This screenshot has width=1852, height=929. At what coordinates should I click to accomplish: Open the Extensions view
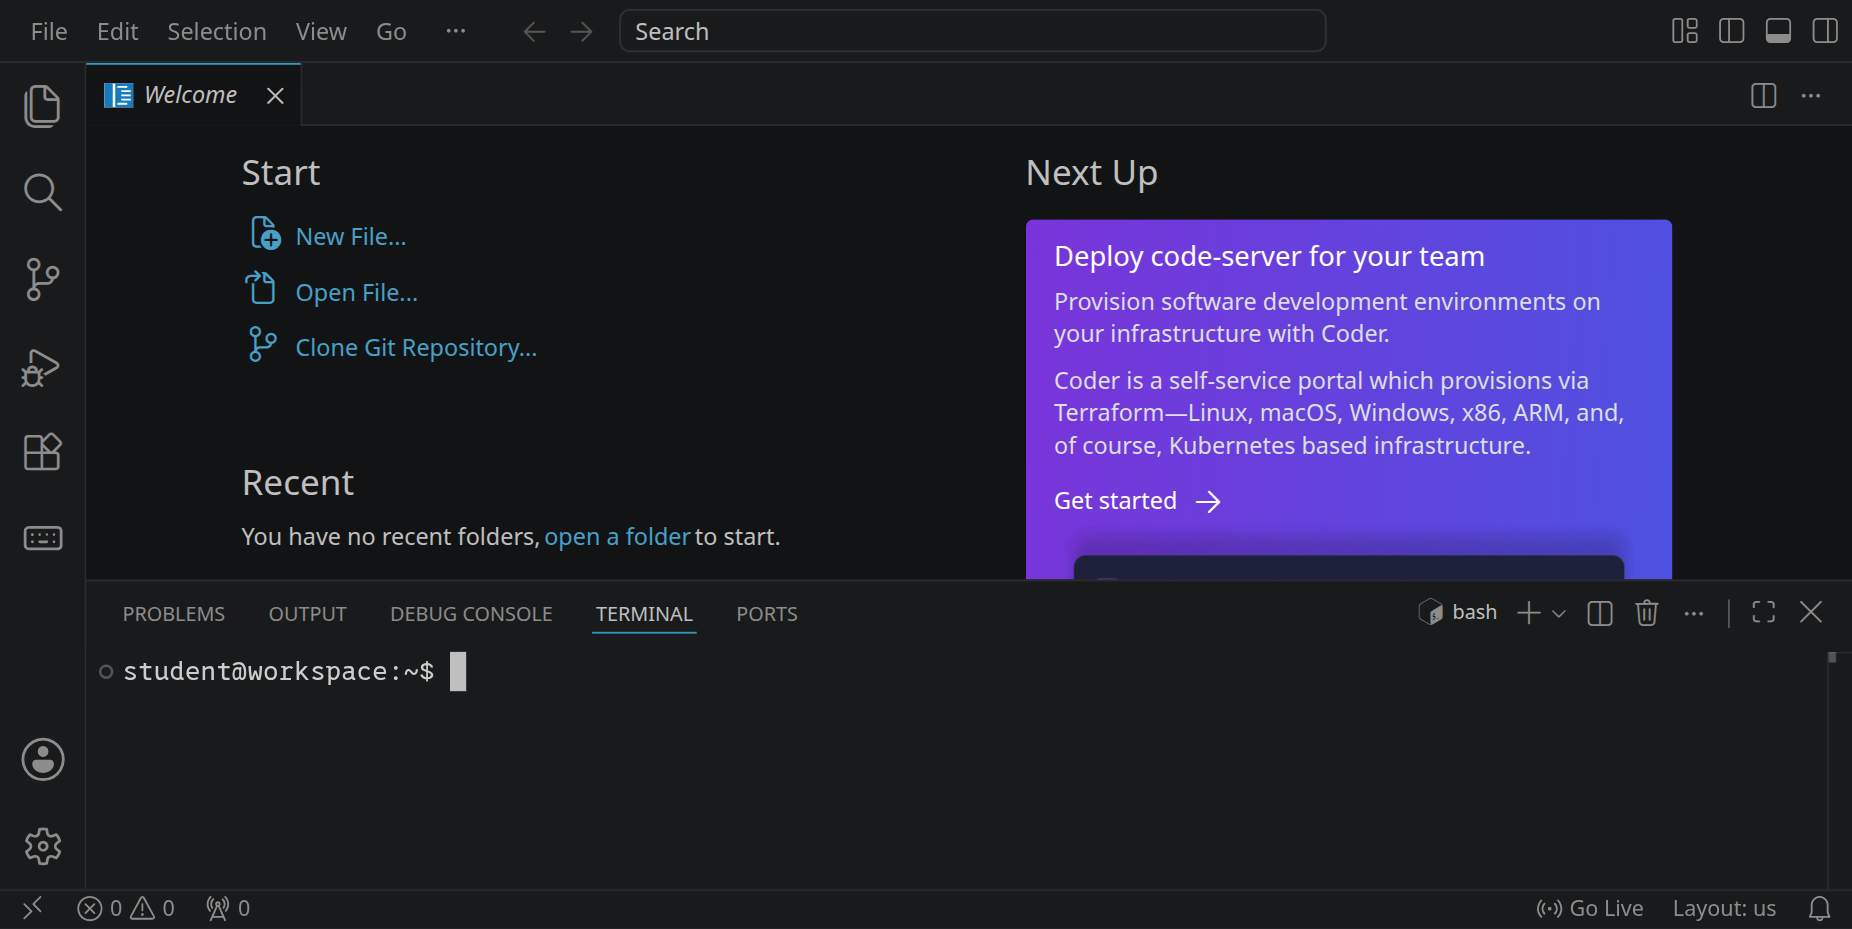[42, 452]
